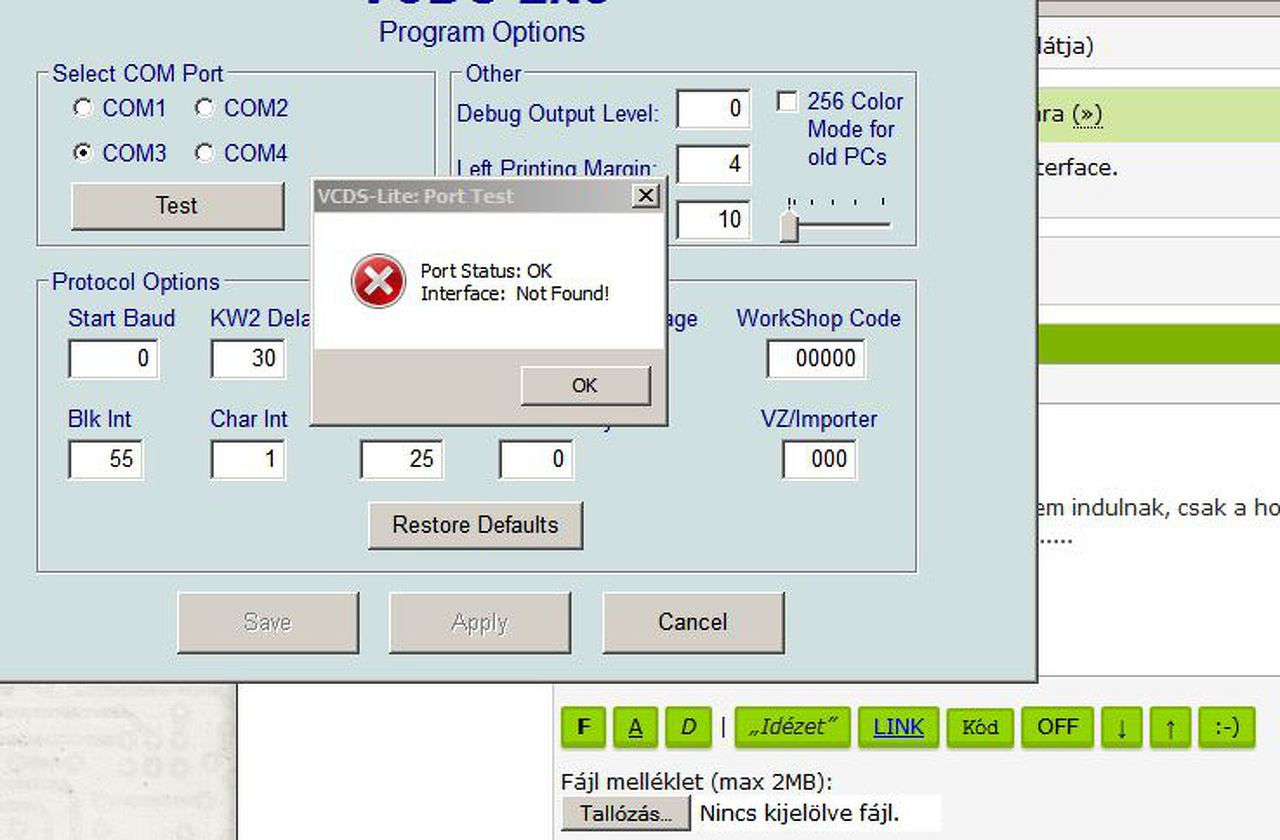Click the slider thumb under 256 Color Mode
The width and height of the screenshot is (1280, 840).
pyautogui.click(x=790, y=226)
